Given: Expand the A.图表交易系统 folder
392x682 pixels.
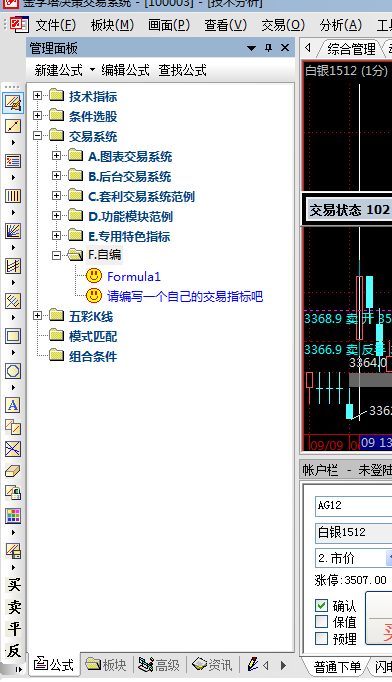Looking at the screenshot, I should [x=57, y=156].
